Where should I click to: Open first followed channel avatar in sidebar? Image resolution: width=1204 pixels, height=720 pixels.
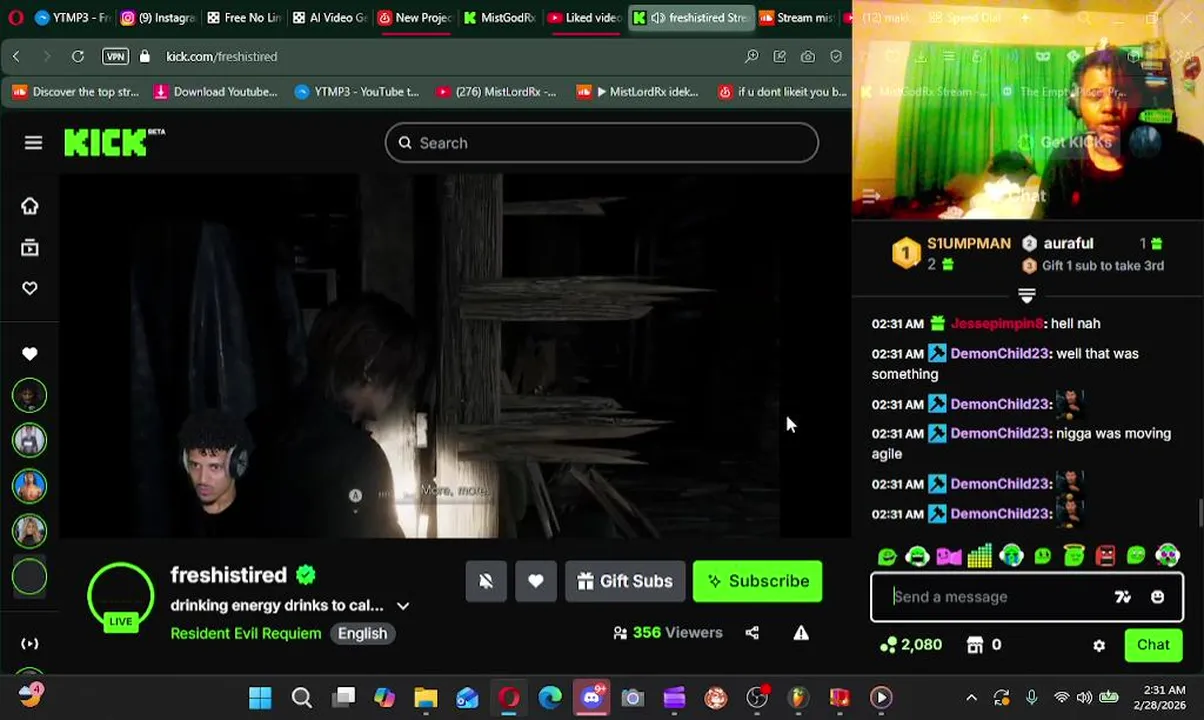[30, 395]
